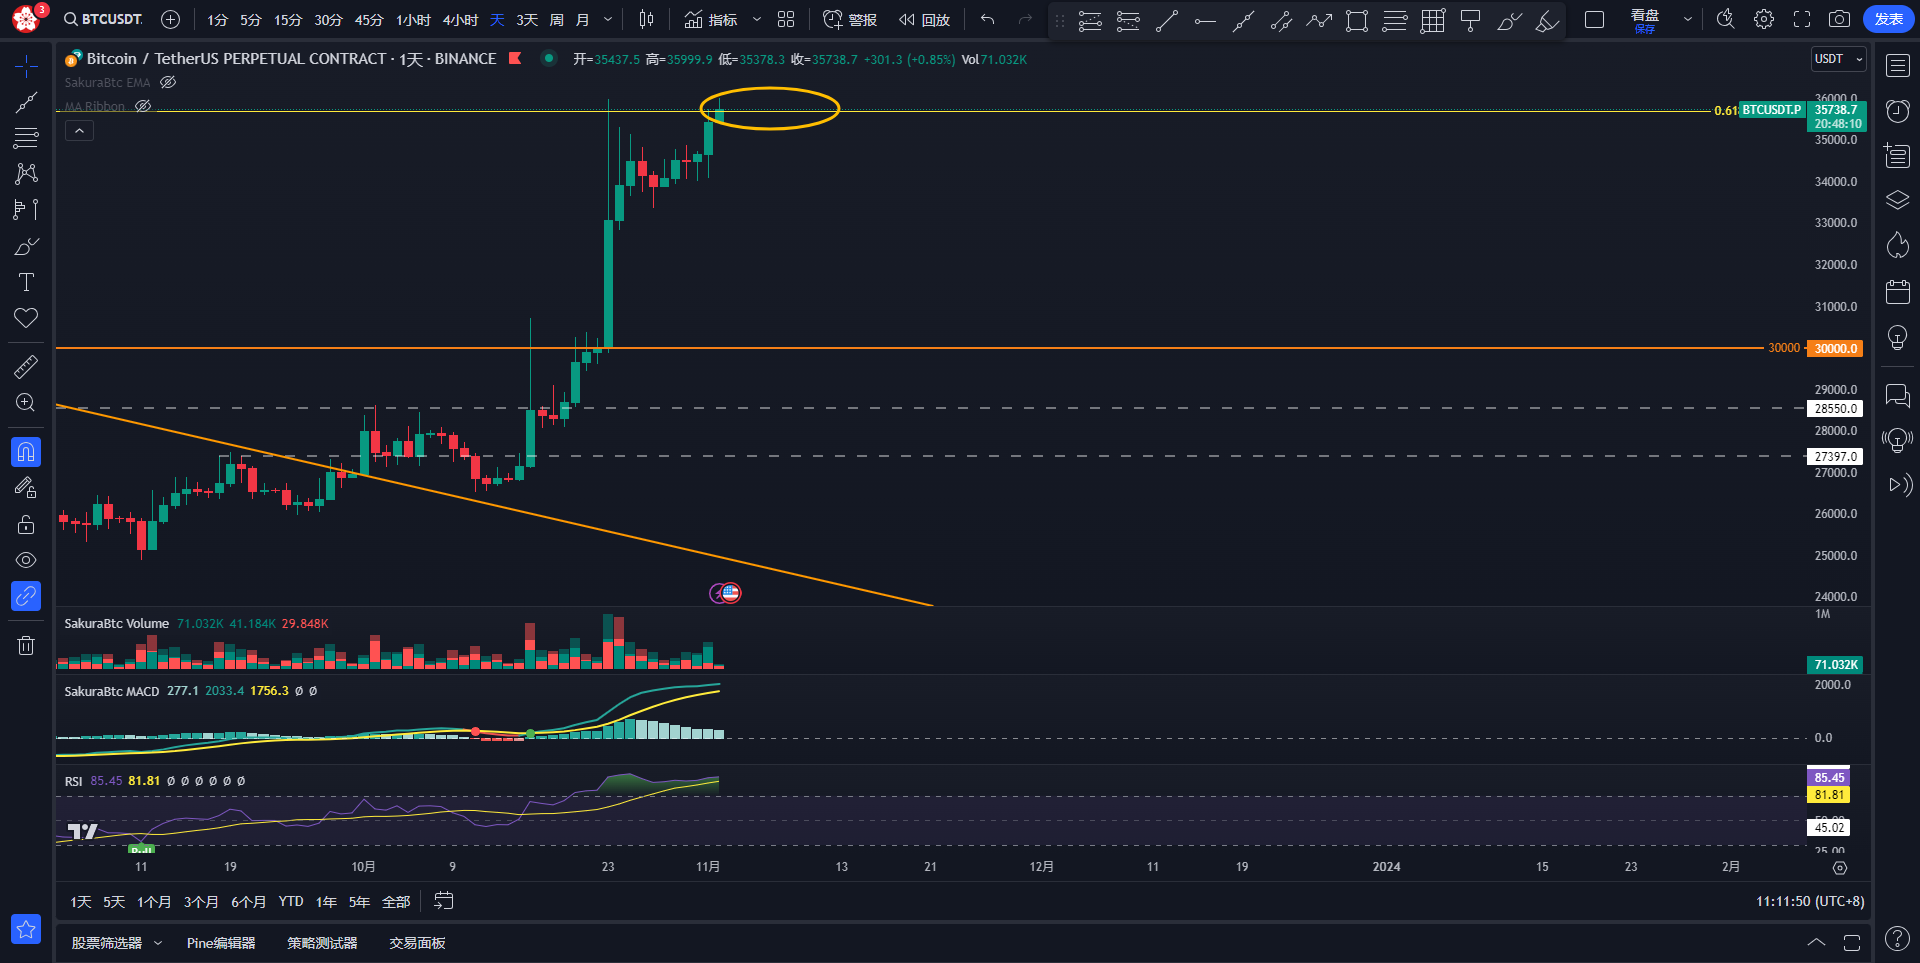This screenshot has height=963, width=1920.
Task: Select the crosshair cursor tool
Action: 26,66
